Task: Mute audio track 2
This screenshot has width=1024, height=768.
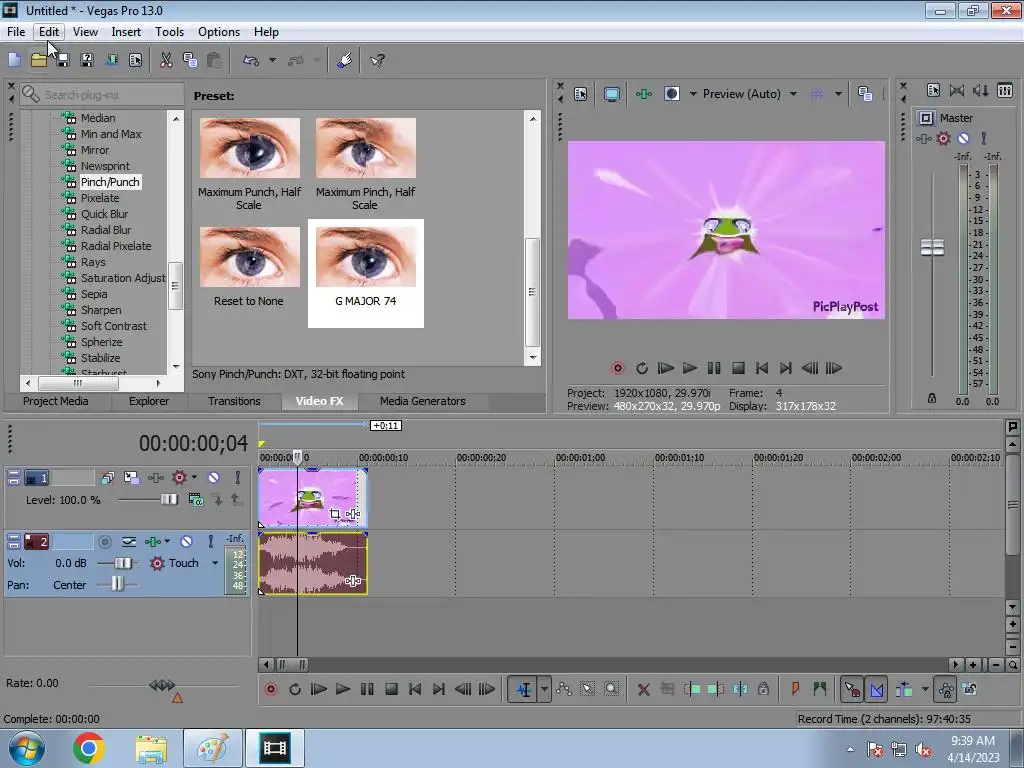Action: [186, 541]
